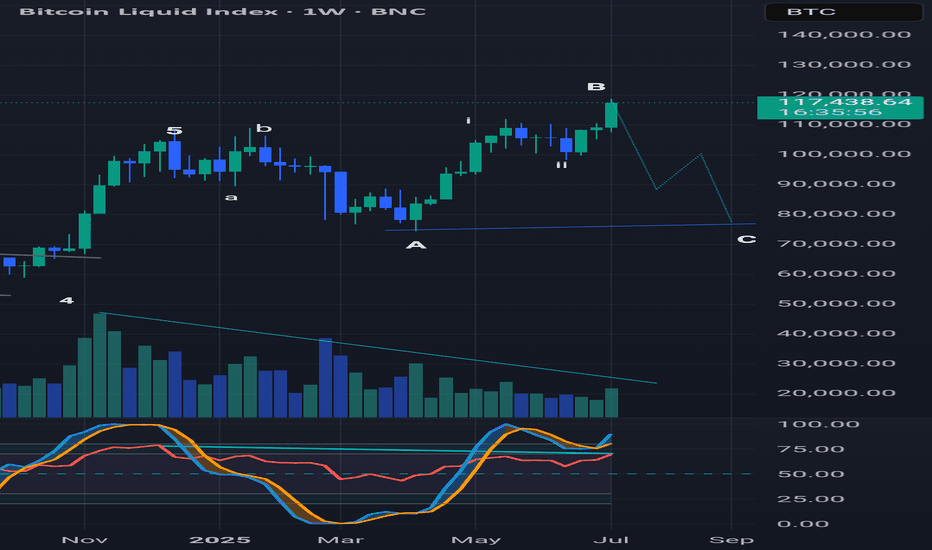This screenshot has width=932, height=550.
Task: Click the 40,000.00 price axis label
Action: [836, 333]
